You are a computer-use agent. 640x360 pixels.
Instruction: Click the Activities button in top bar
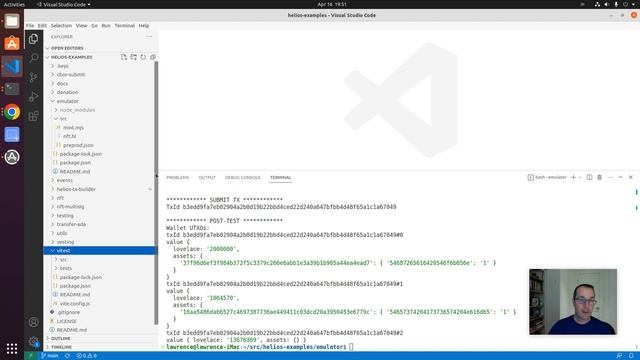[14, 4]
